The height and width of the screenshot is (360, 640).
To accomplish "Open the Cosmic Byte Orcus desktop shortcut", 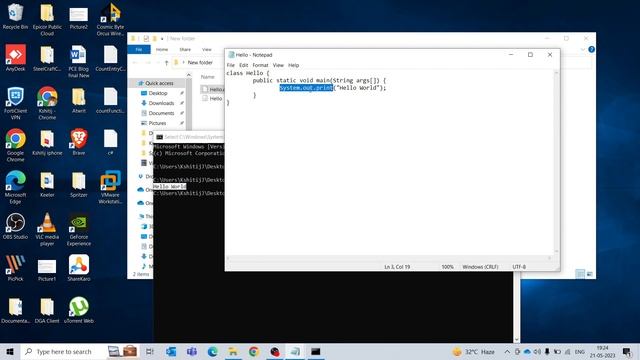I will (x=110, y=19).
